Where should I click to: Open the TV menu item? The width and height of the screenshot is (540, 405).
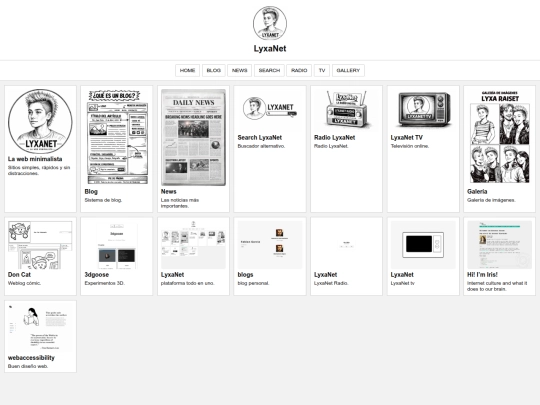point(322,70)
